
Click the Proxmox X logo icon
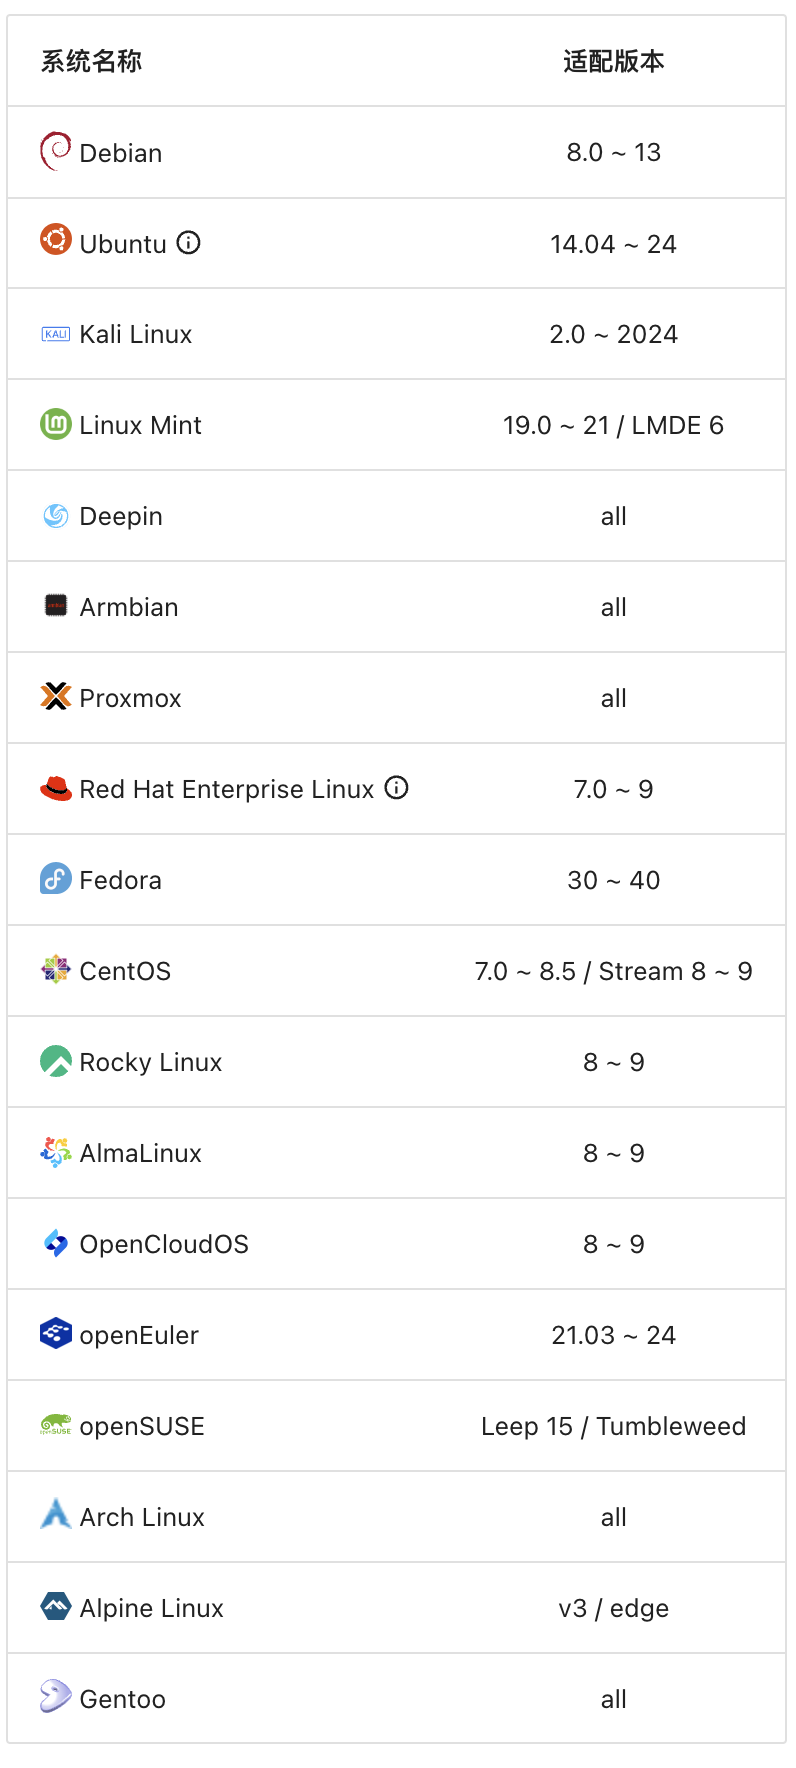point(56,697)
